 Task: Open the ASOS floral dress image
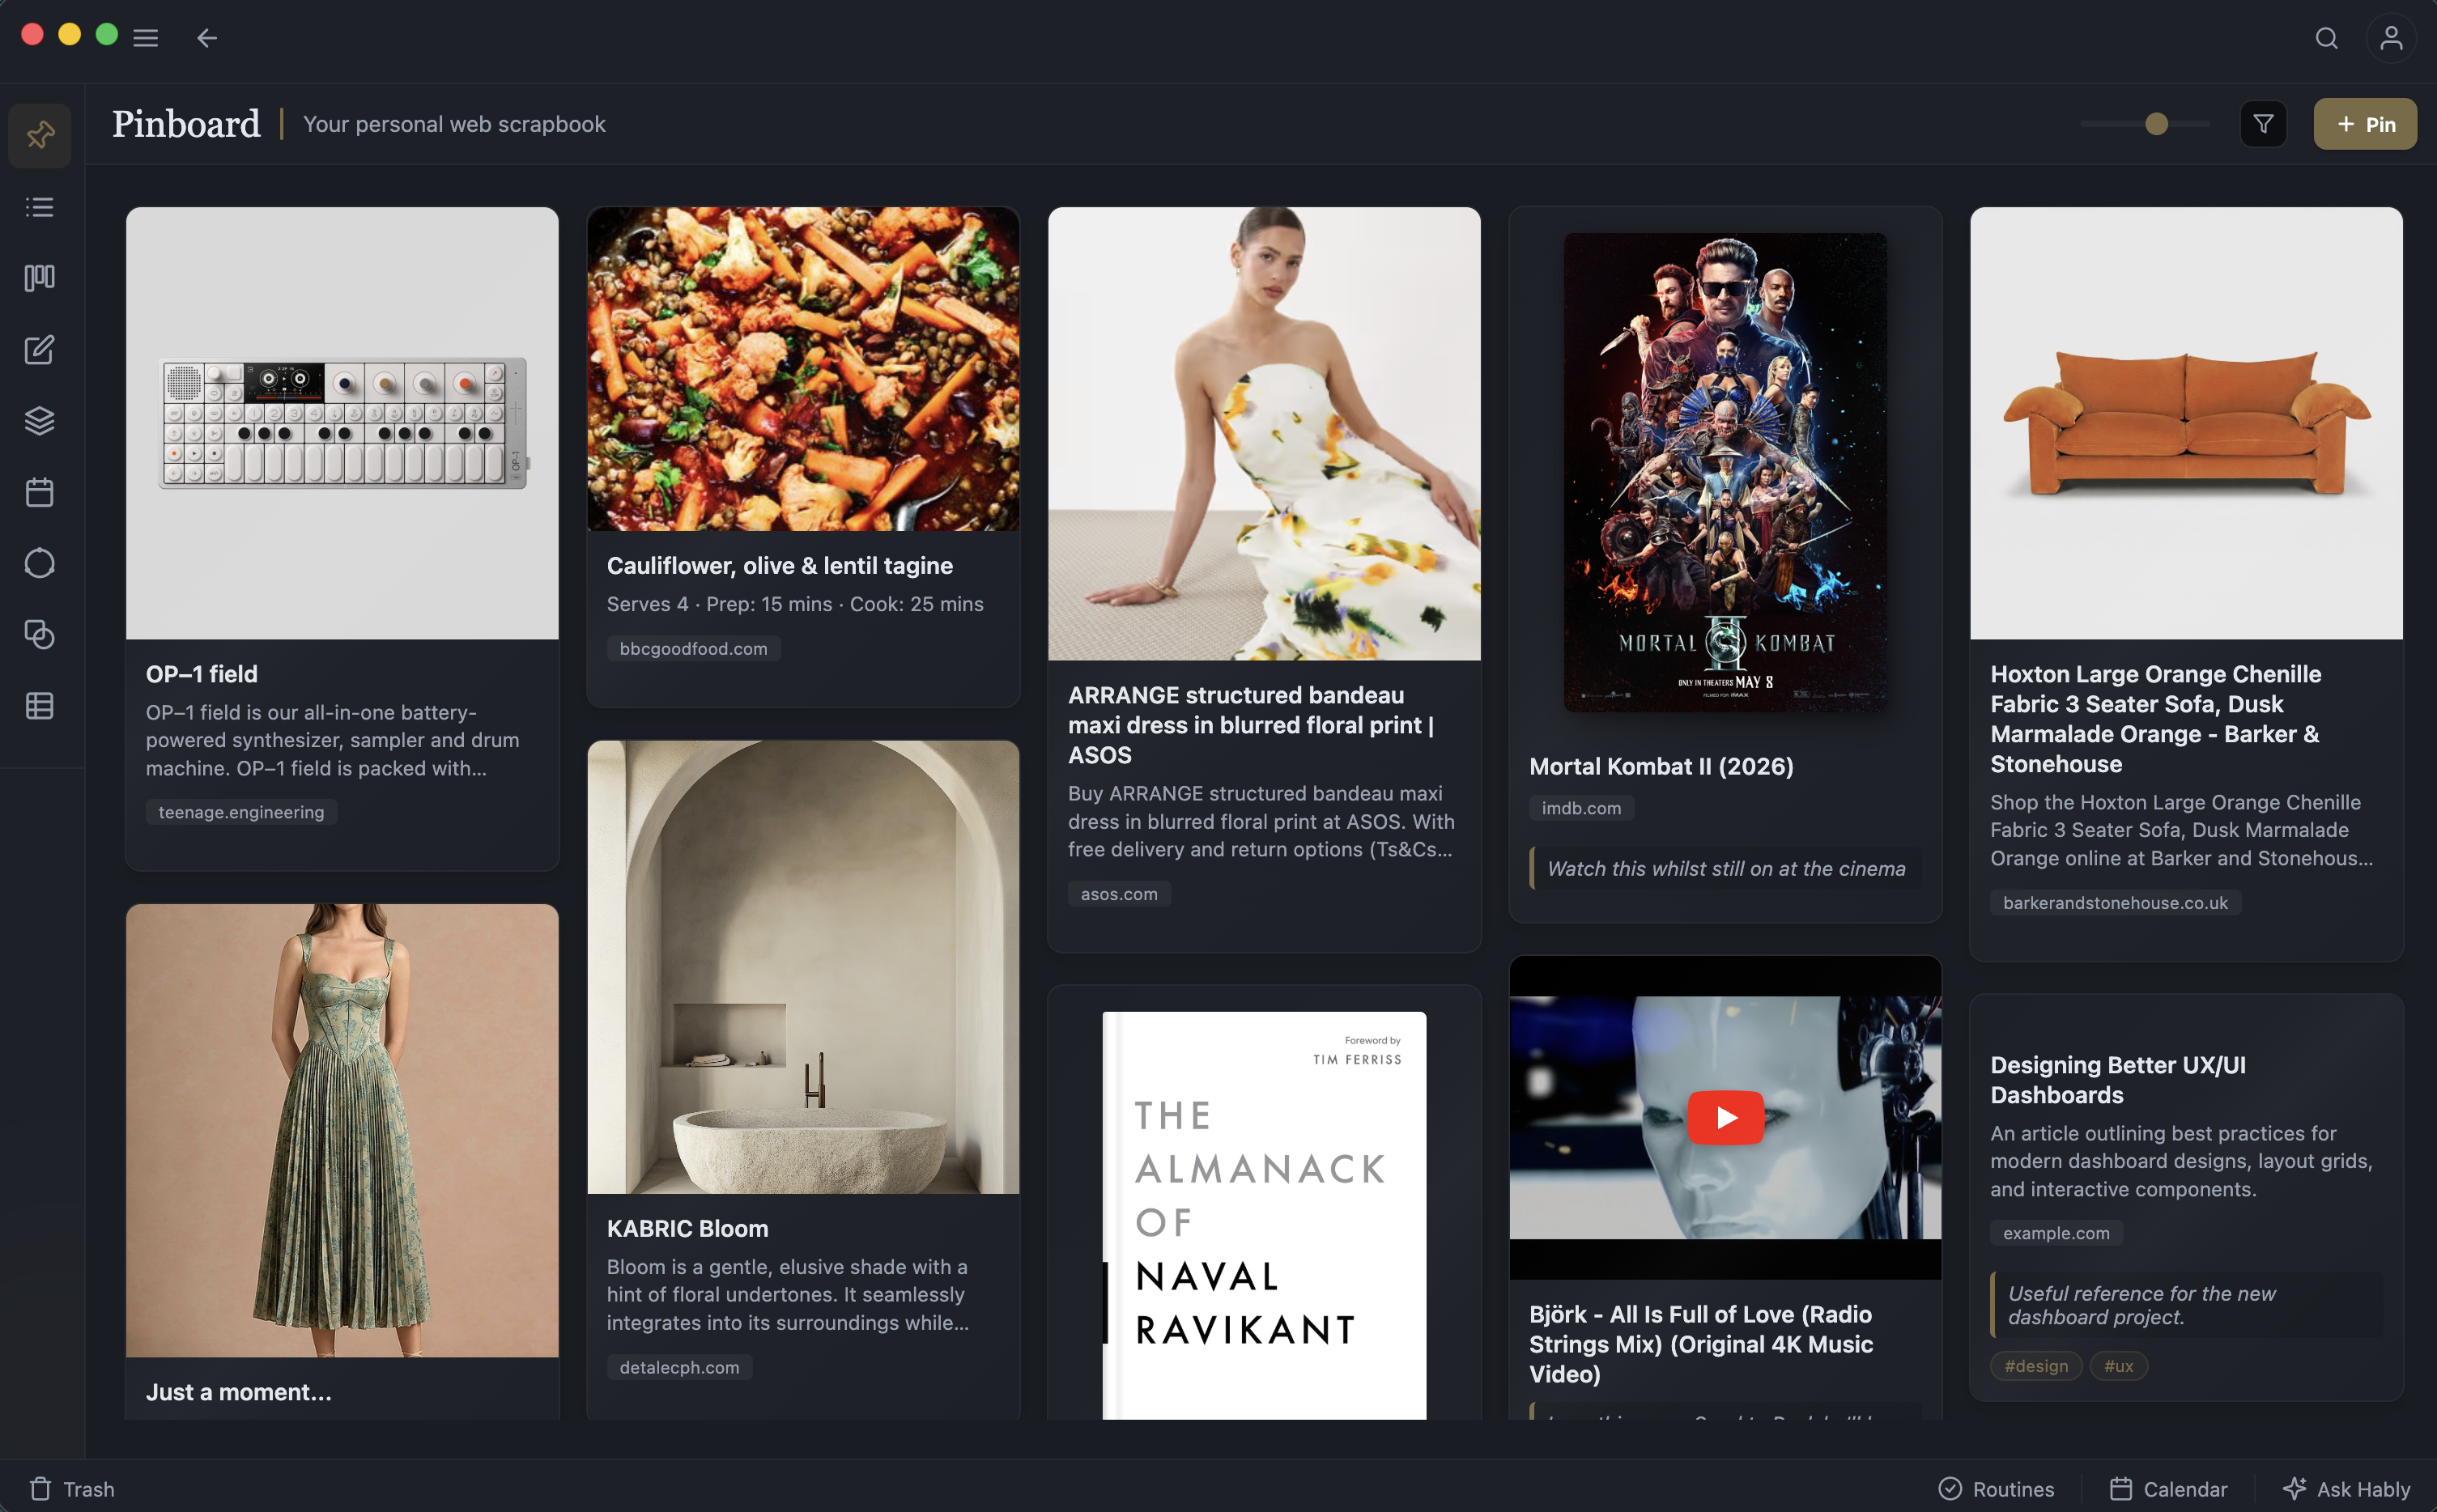coord(1264,433)
